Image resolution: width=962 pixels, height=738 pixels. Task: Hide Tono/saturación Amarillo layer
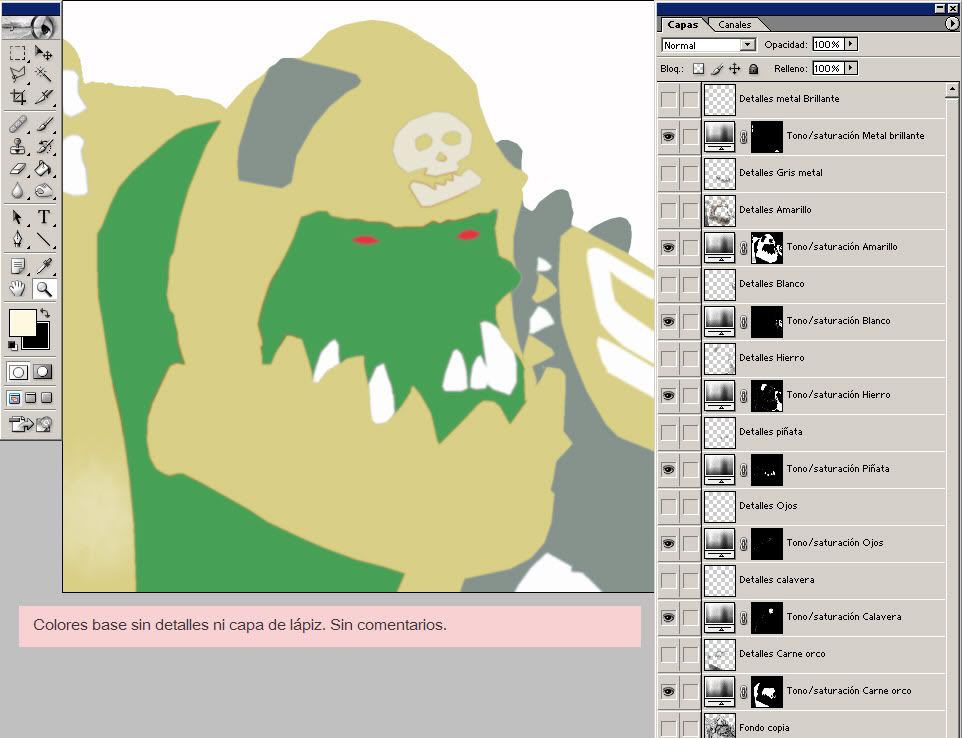(x=668, y=247)
